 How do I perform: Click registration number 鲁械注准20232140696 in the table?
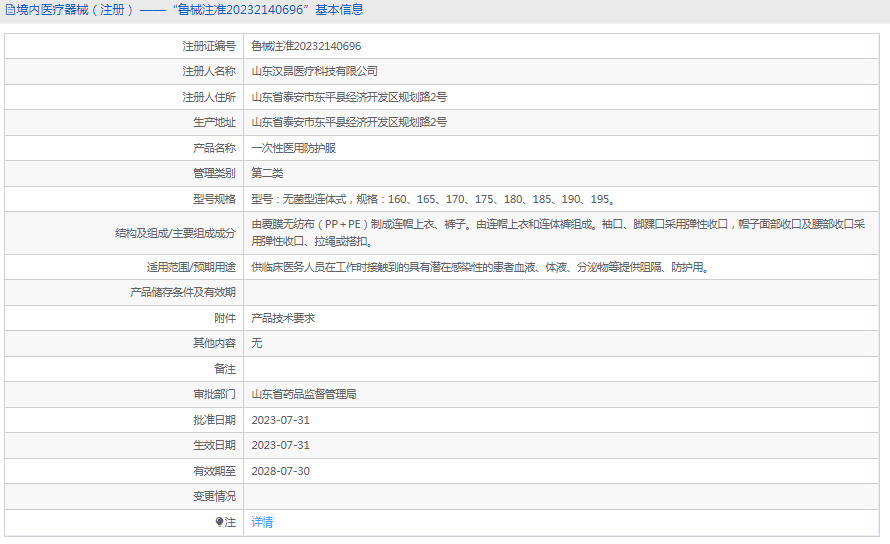point(306,46)
